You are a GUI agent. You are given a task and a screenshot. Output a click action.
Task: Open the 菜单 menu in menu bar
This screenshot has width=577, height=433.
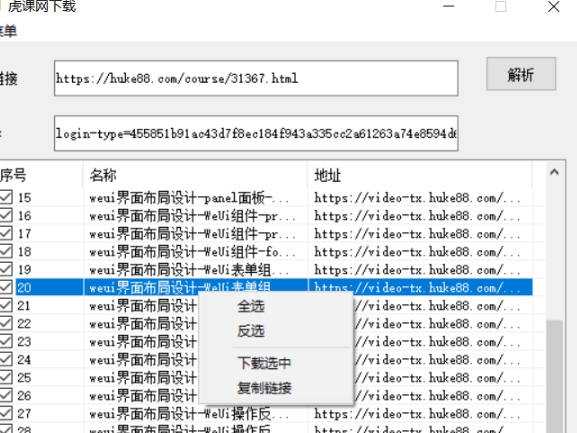click(8, 31)
